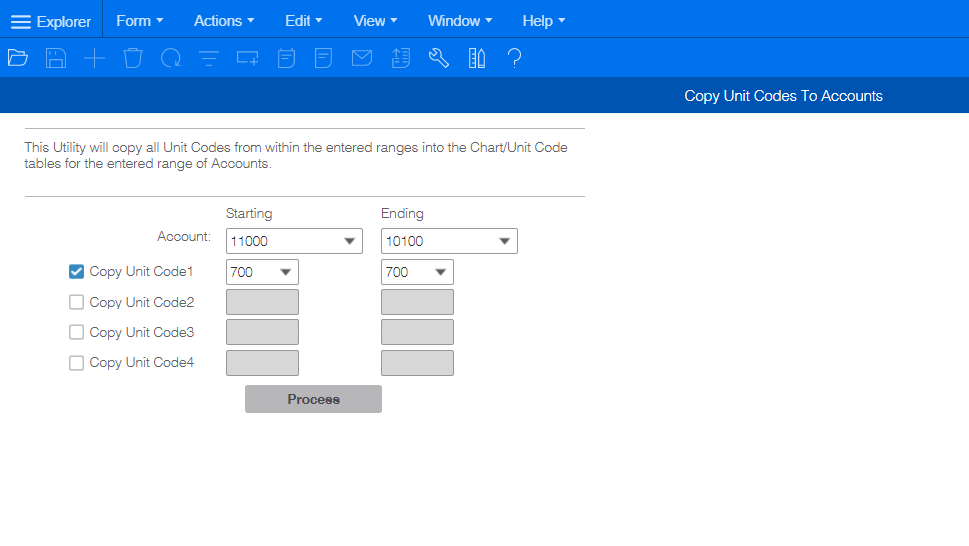
Task: Open the Actions menu
Action: 224,21
